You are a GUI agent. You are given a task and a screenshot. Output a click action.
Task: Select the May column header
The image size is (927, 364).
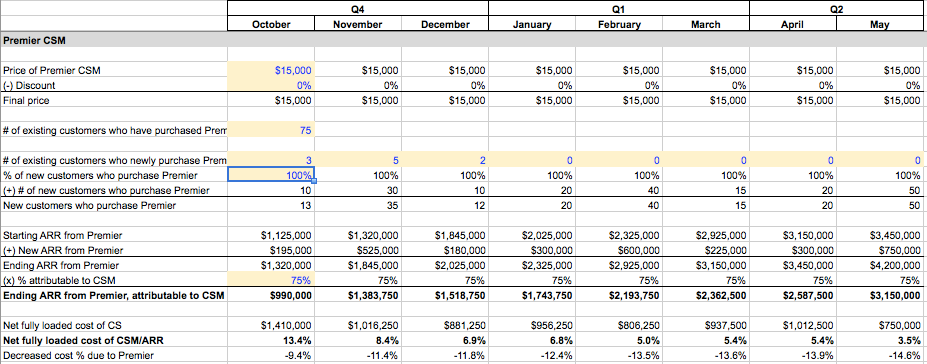pos(880,24)
